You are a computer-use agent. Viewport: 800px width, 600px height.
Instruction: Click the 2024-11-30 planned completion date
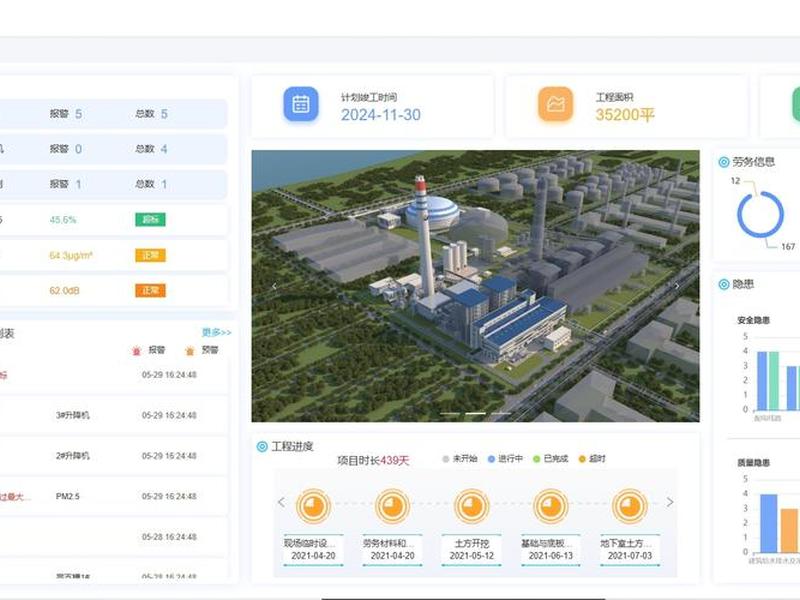tap(381, 115)
